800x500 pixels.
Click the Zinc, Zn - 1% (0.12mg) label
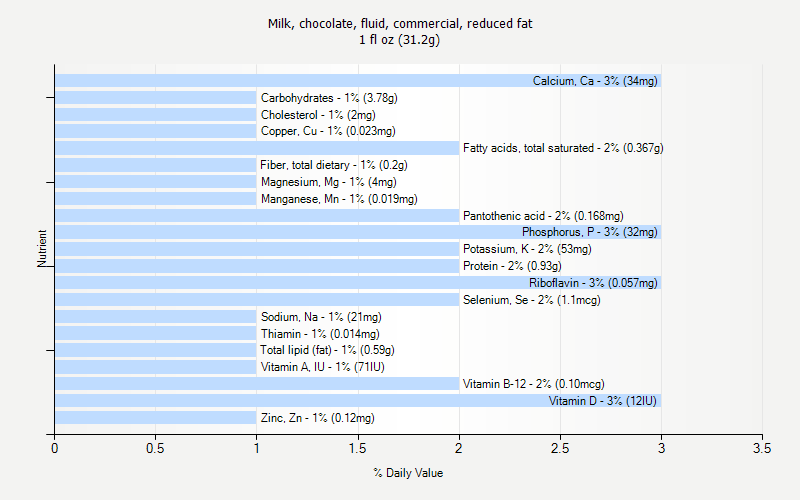(317, 418)
